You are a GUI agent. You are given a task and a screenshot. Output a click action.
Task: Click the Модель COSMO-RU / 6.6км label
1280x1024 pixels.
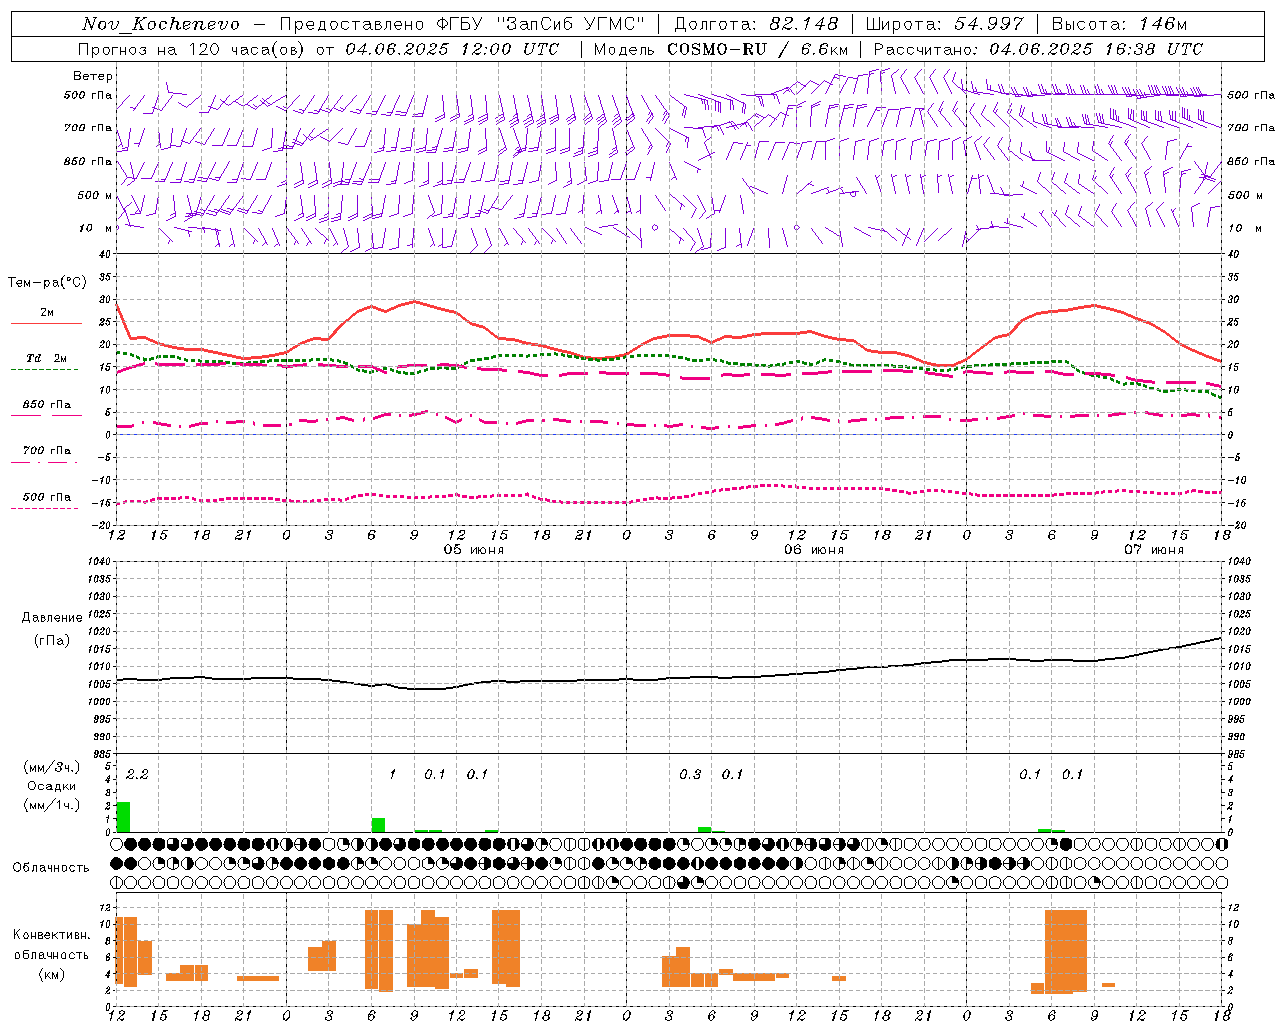720,49
